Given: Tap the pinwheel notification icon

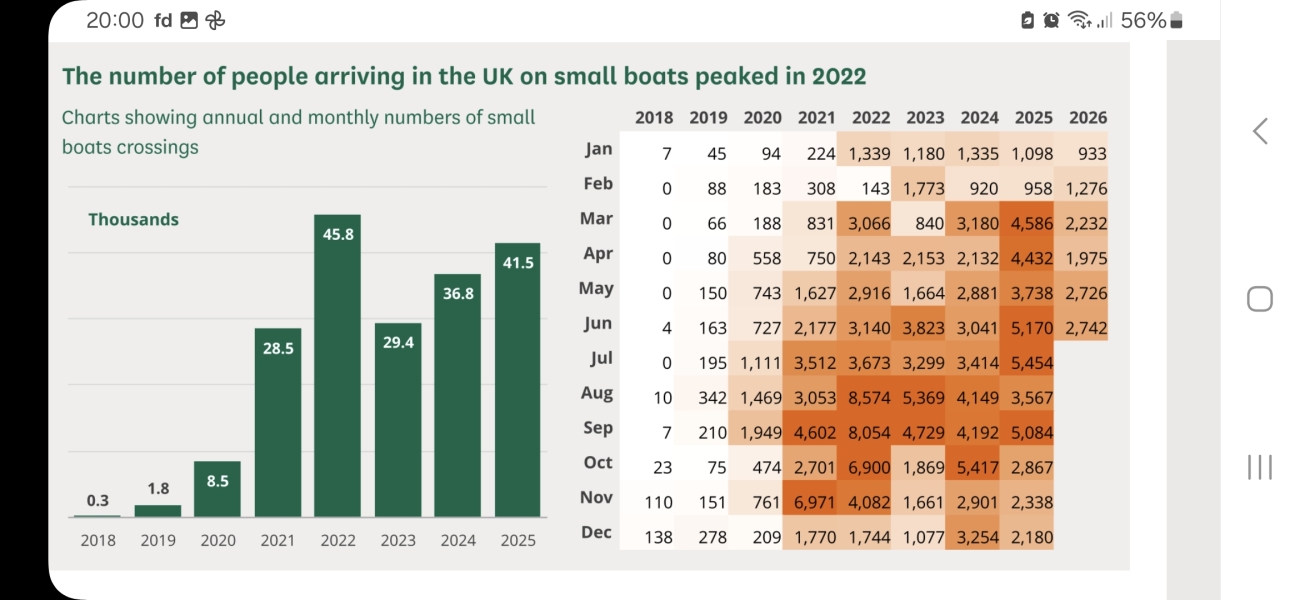Looking at the screenshot, I should point(215,20).
